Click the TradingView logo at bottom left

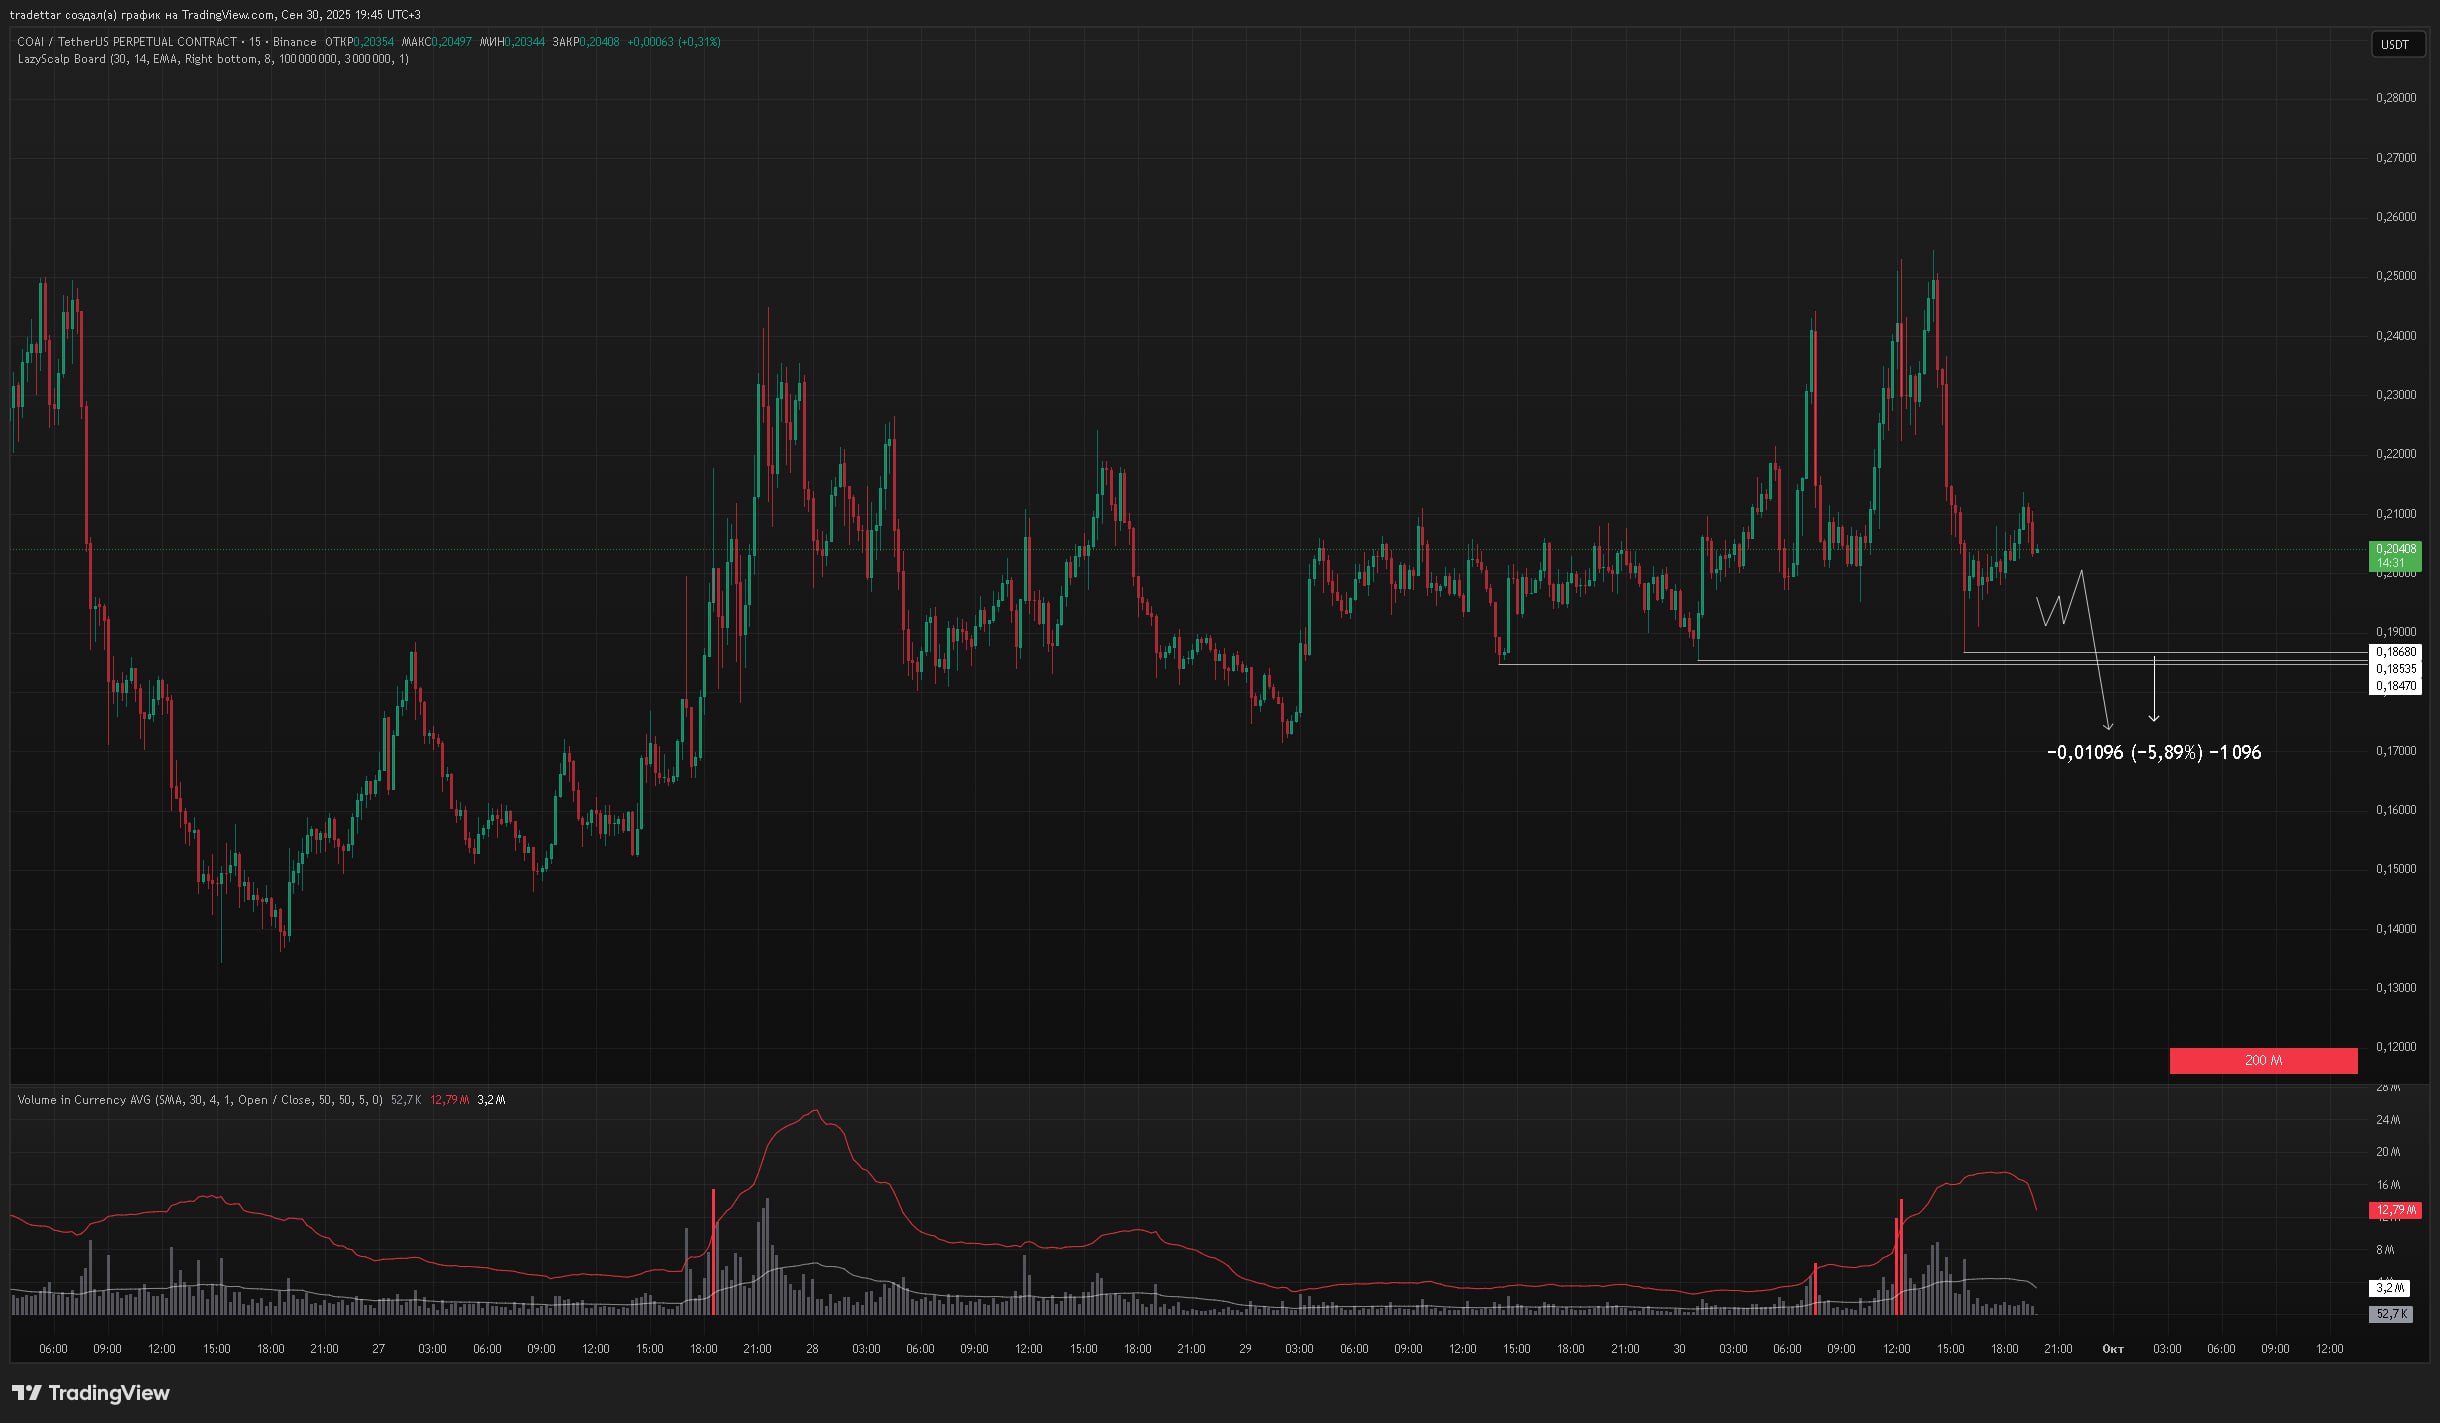point(91,1393)
